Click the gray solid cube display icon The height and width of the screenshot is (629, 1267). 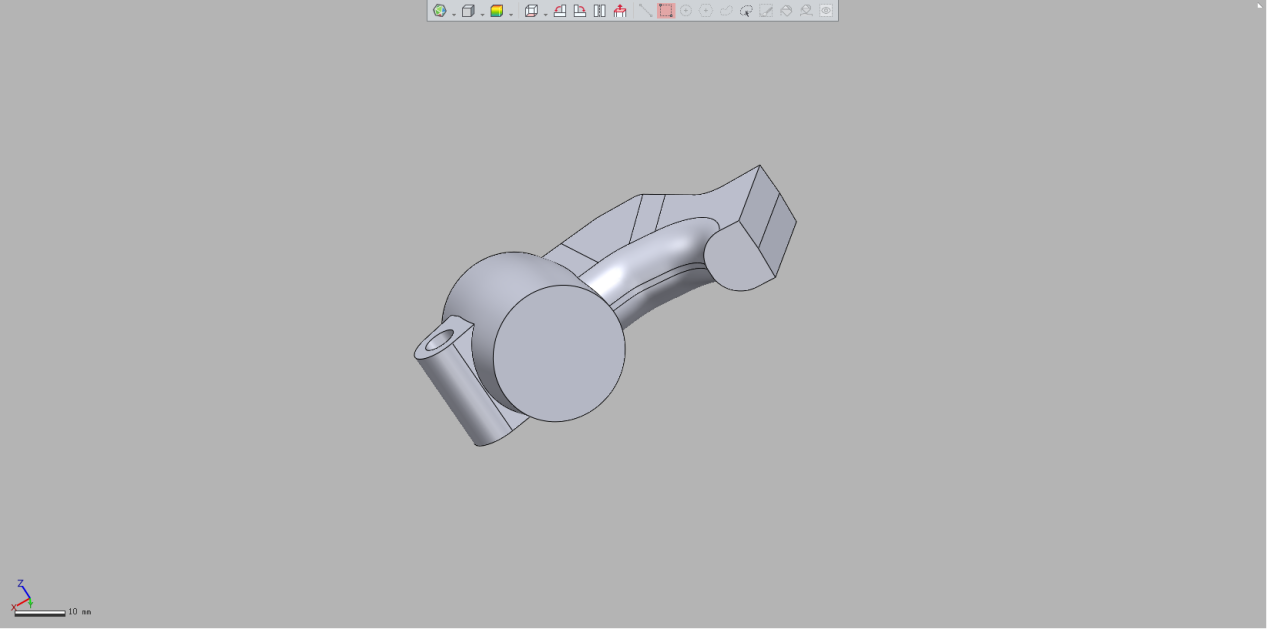point(467,11)
